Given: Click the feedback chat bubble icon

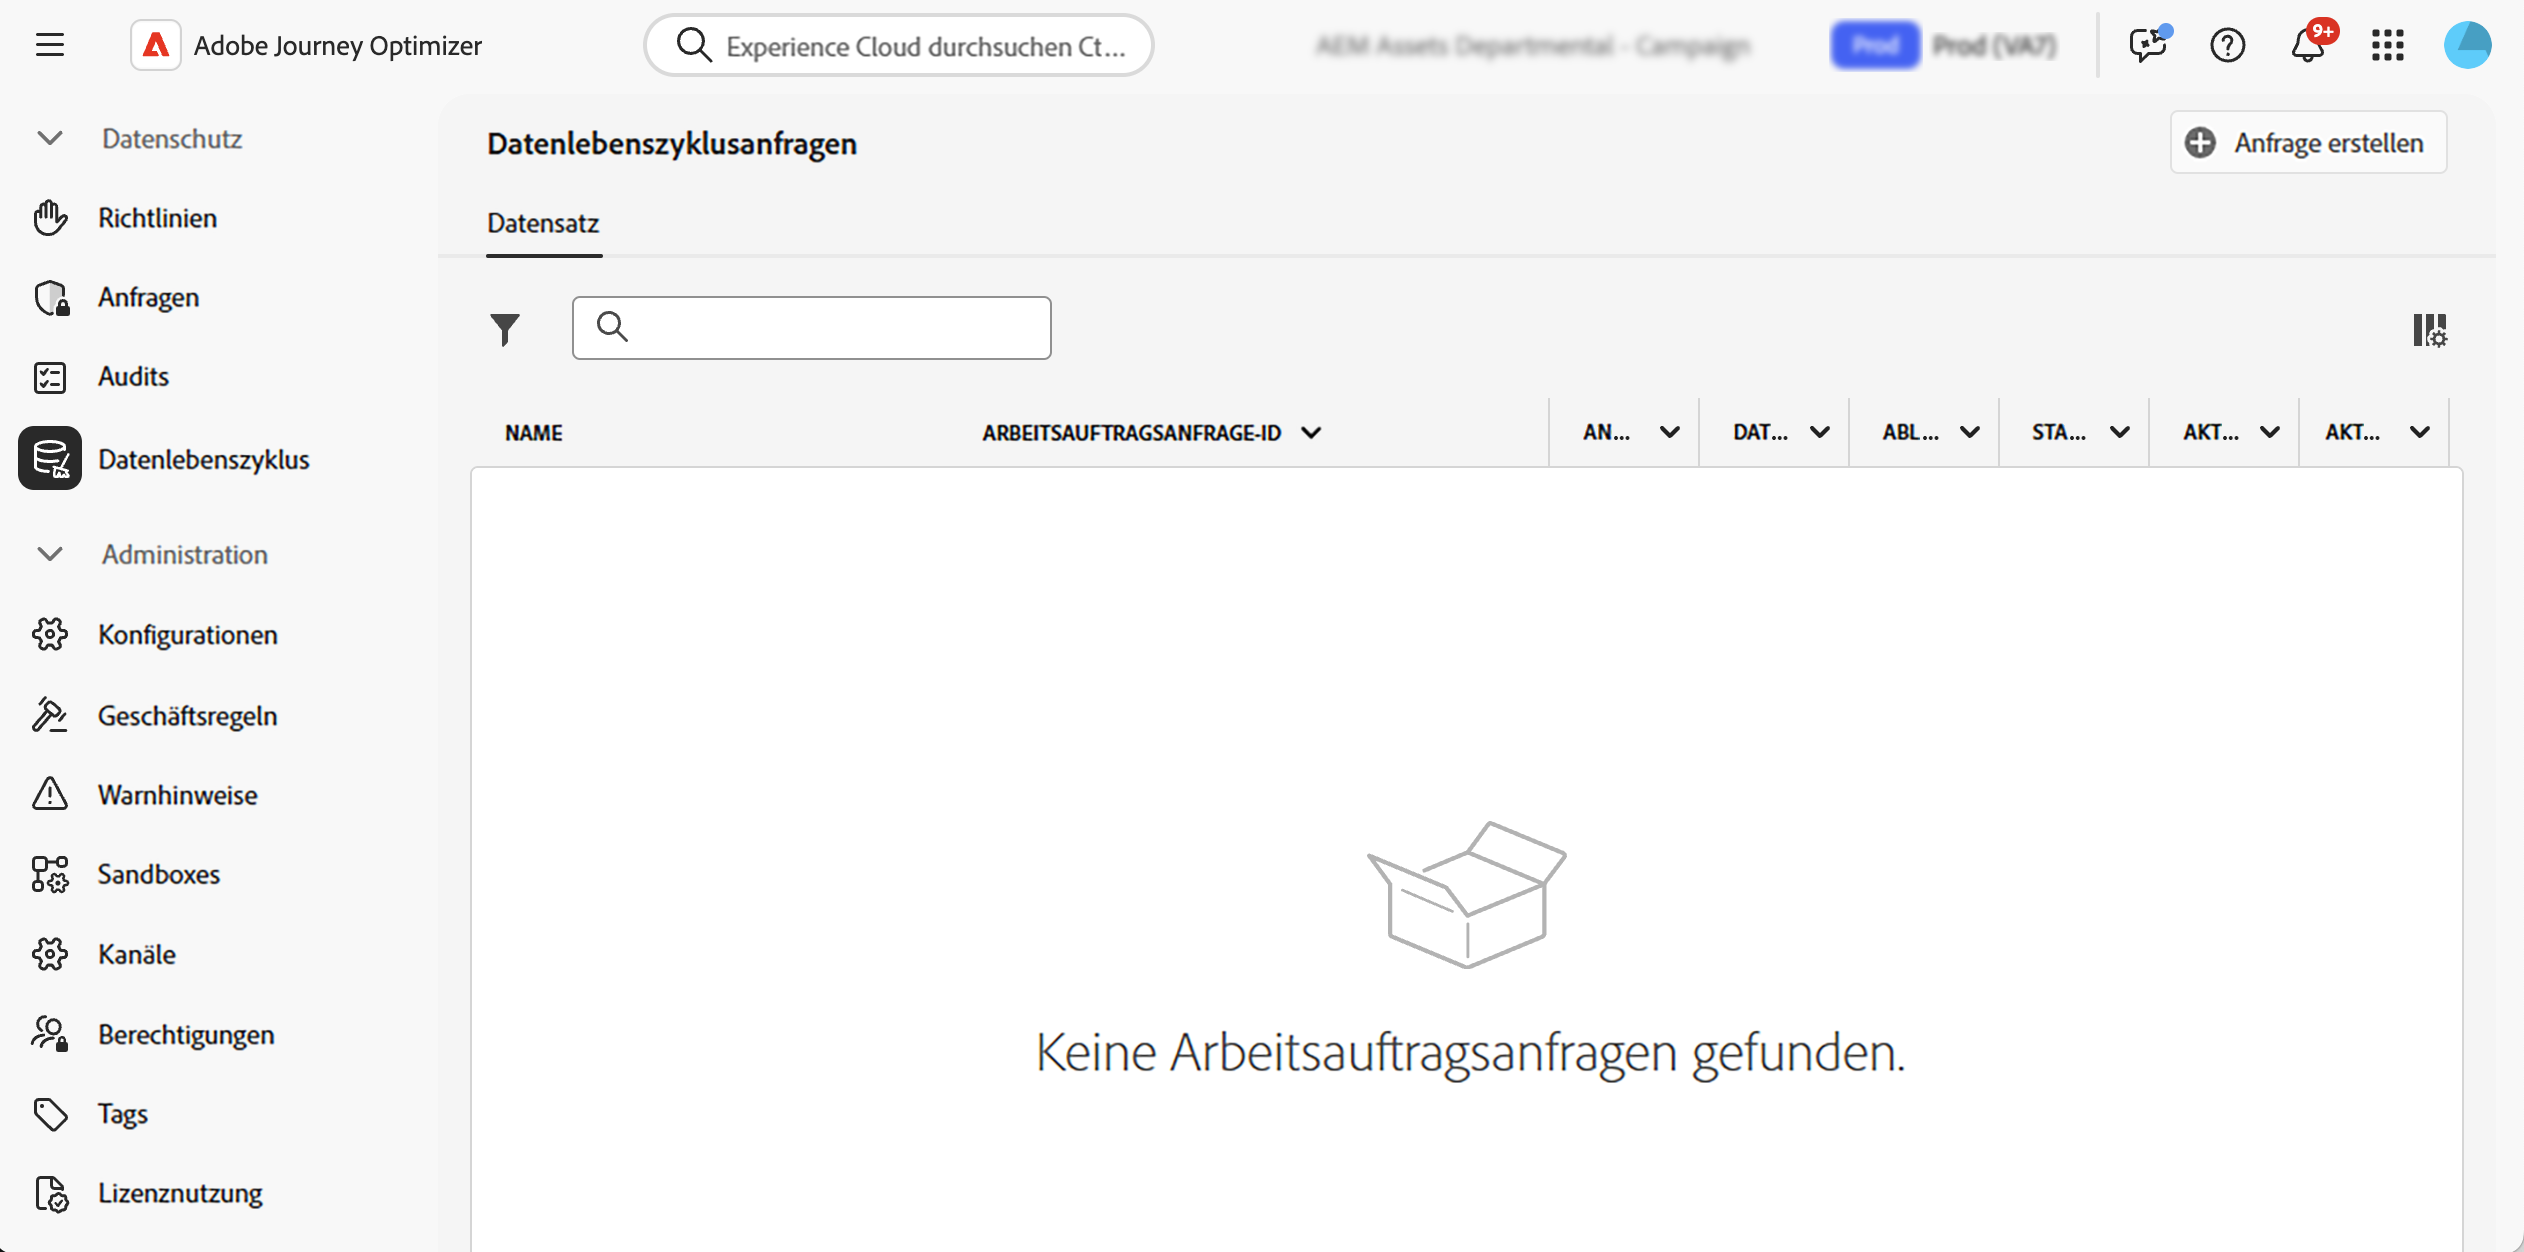Looking at the screenshot, I should [x=2147, y=45].
